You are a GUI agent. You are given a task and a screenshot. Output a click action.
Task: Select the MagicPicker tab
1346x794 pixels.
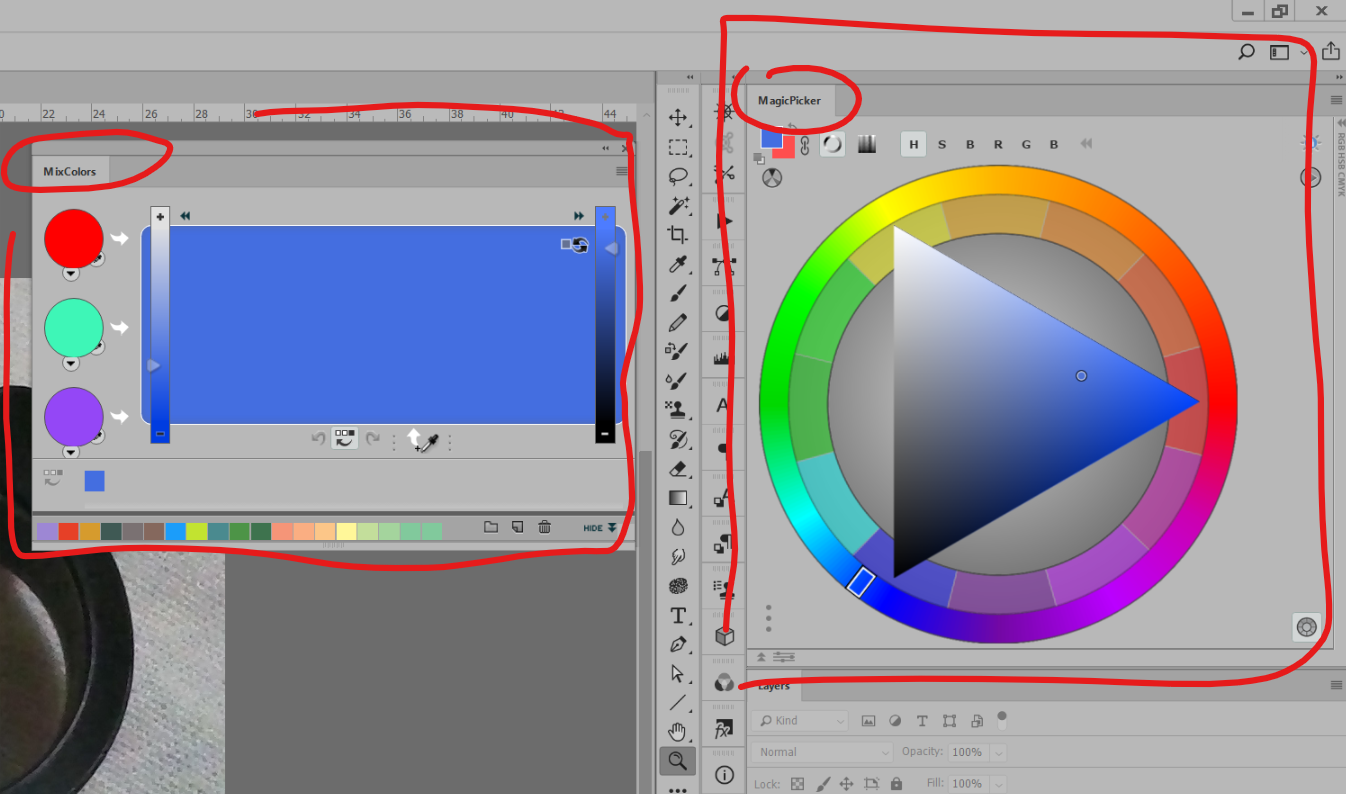point(789,100)
